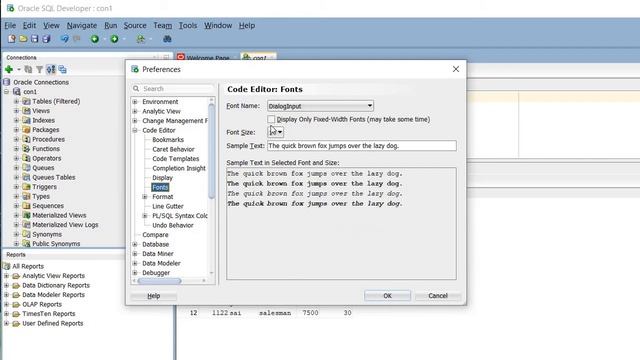The width and height of the screenshot is (640, 360).
Task: Select OLAP Reports in Reports panel
Action: click(42, 304)
